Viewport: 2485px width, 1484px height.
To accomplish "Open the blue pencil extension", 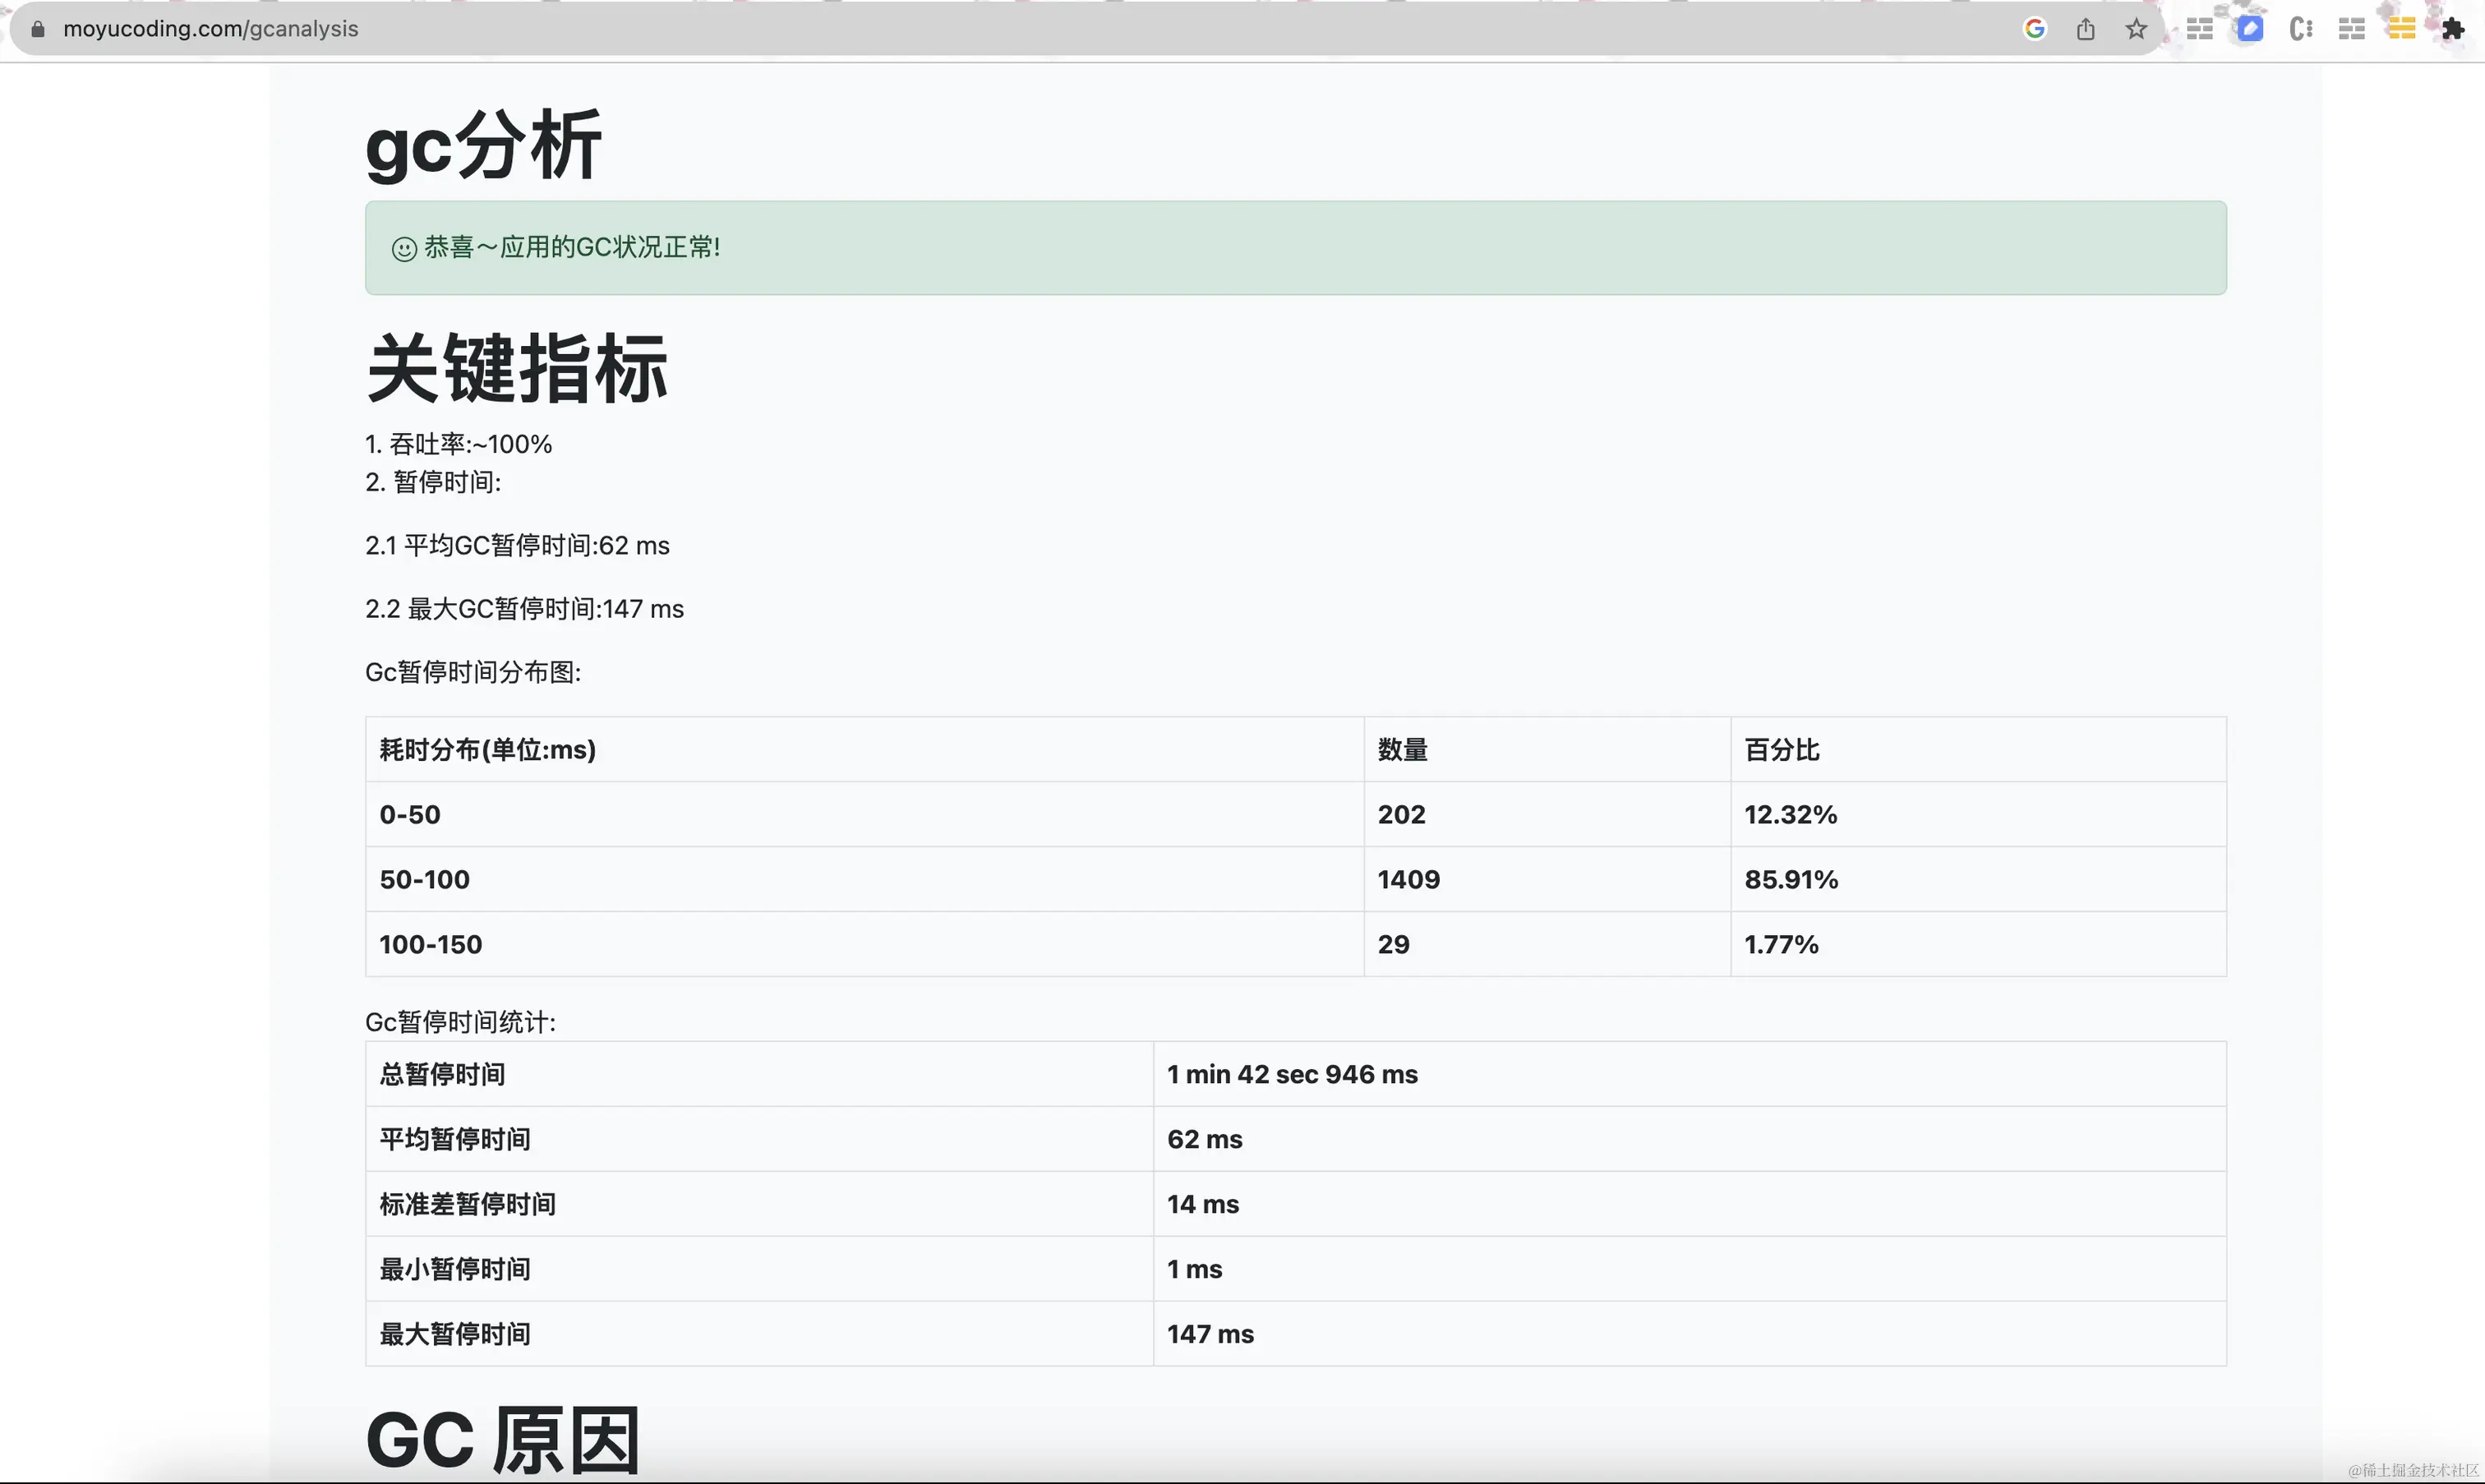I will pos(2250,29).
